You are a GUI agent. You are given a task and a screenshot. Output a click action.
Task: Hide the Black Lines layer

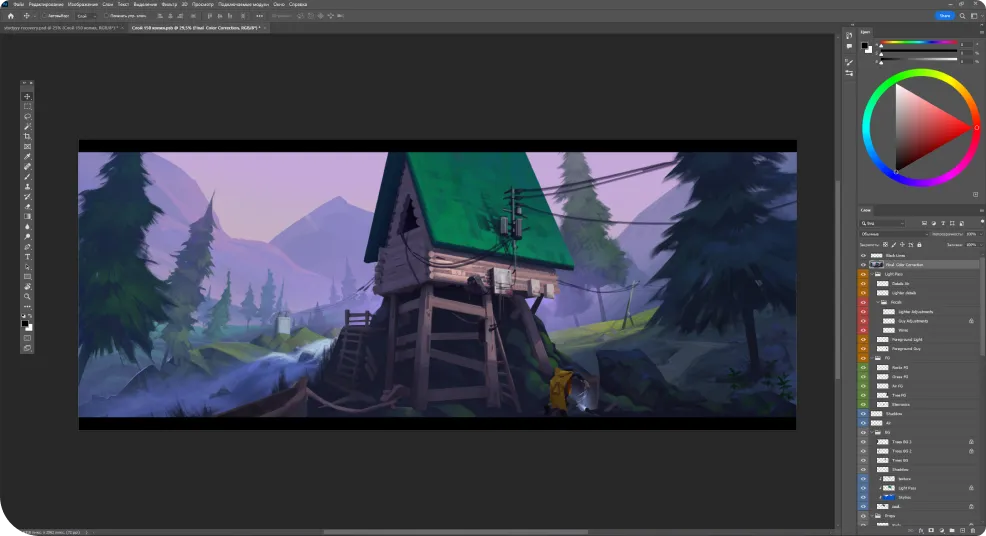pos(863,256)
